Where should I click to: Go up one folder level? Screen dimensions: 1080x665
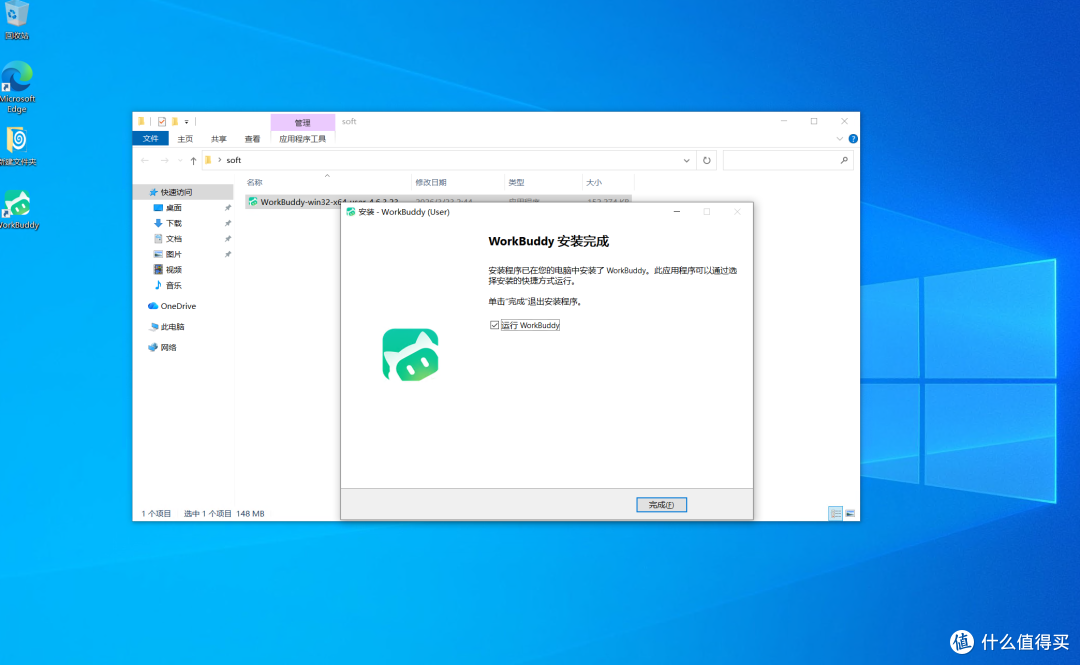click(x=193, y=160)
